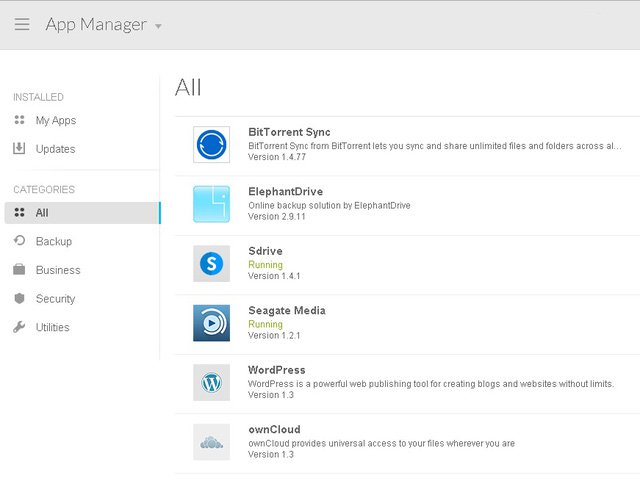
Task: Click Online backup solution by ElephantDrive text
Action: point(329,205)
